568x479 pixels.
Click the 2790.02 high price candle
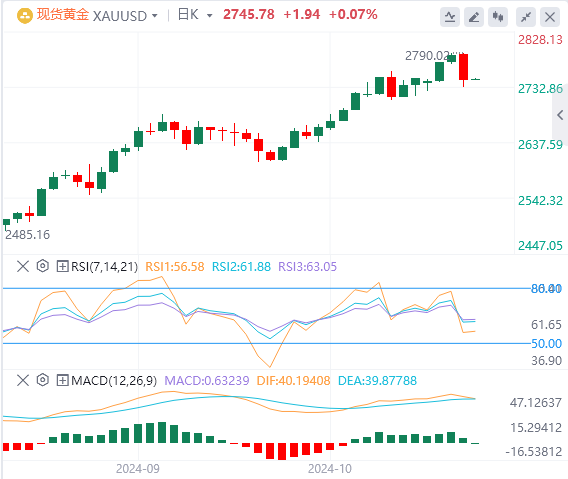point(451,58)
